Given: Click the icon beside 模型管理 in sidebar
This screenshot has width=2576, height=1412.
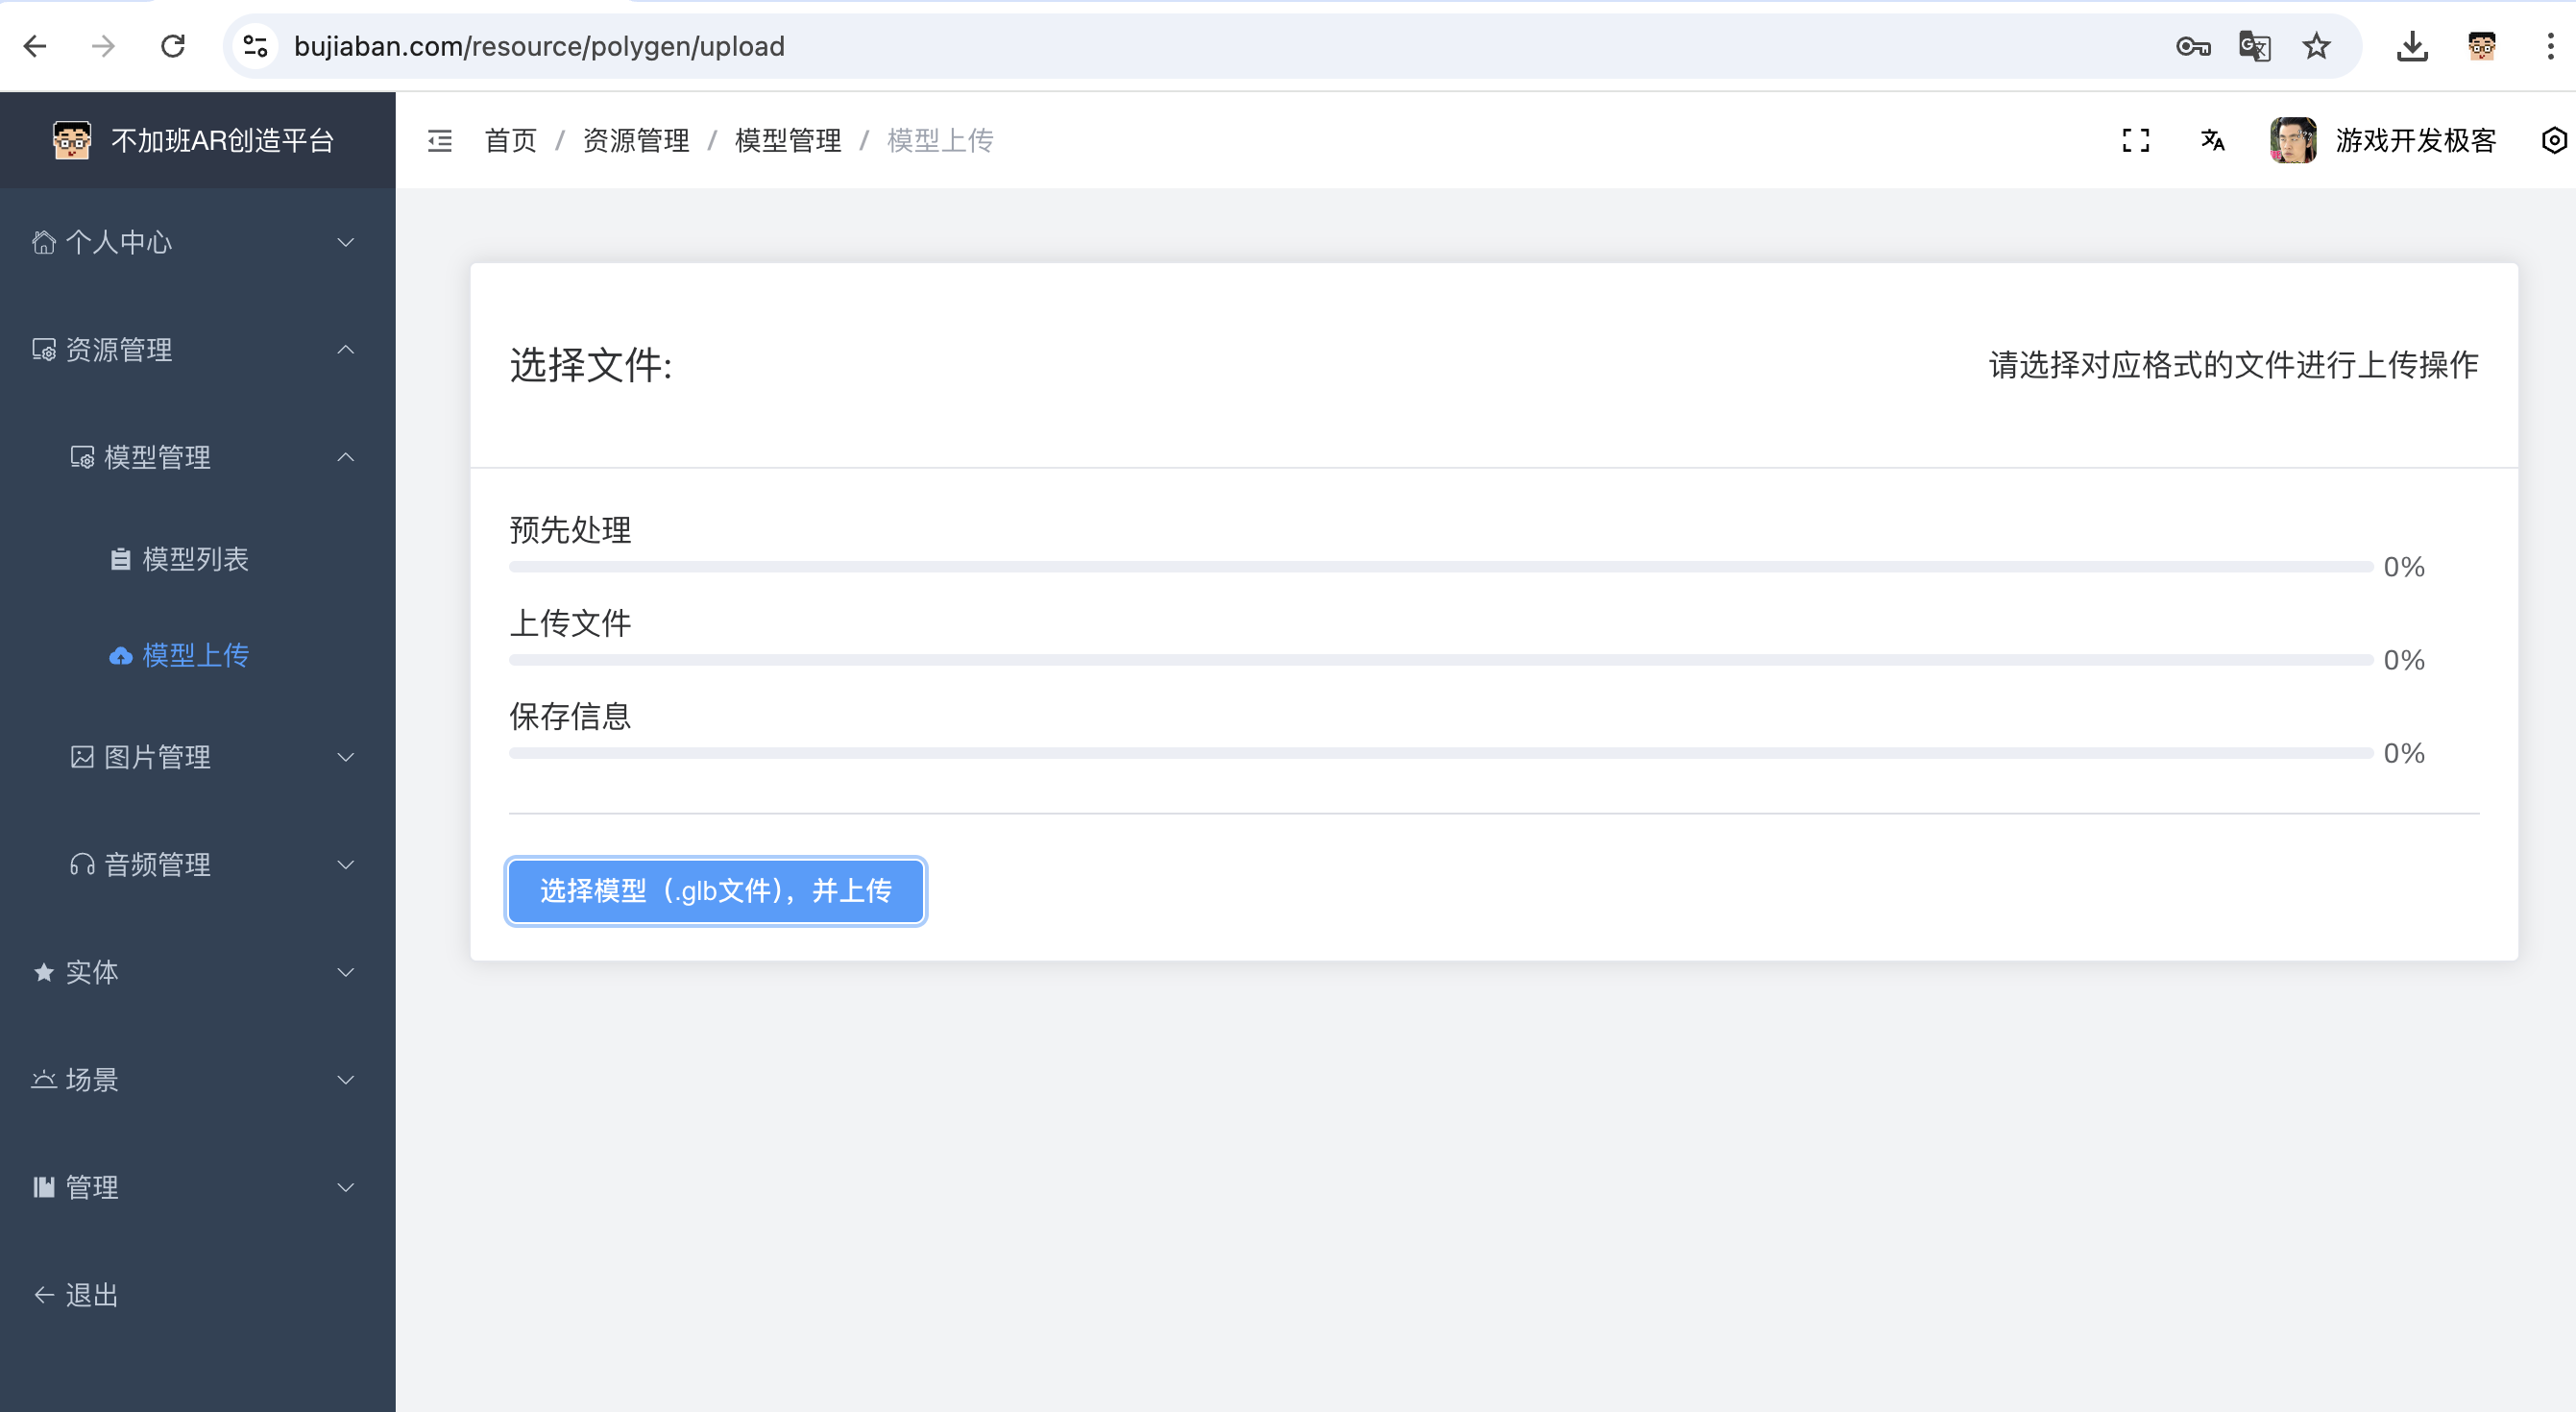Looking at the screenshot, I should pos(82,457).
